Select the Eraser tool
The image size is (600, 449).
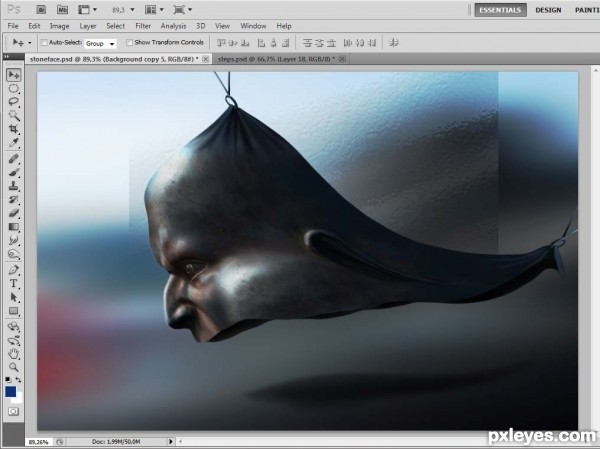pyautogui.click(x=14, y=213)
